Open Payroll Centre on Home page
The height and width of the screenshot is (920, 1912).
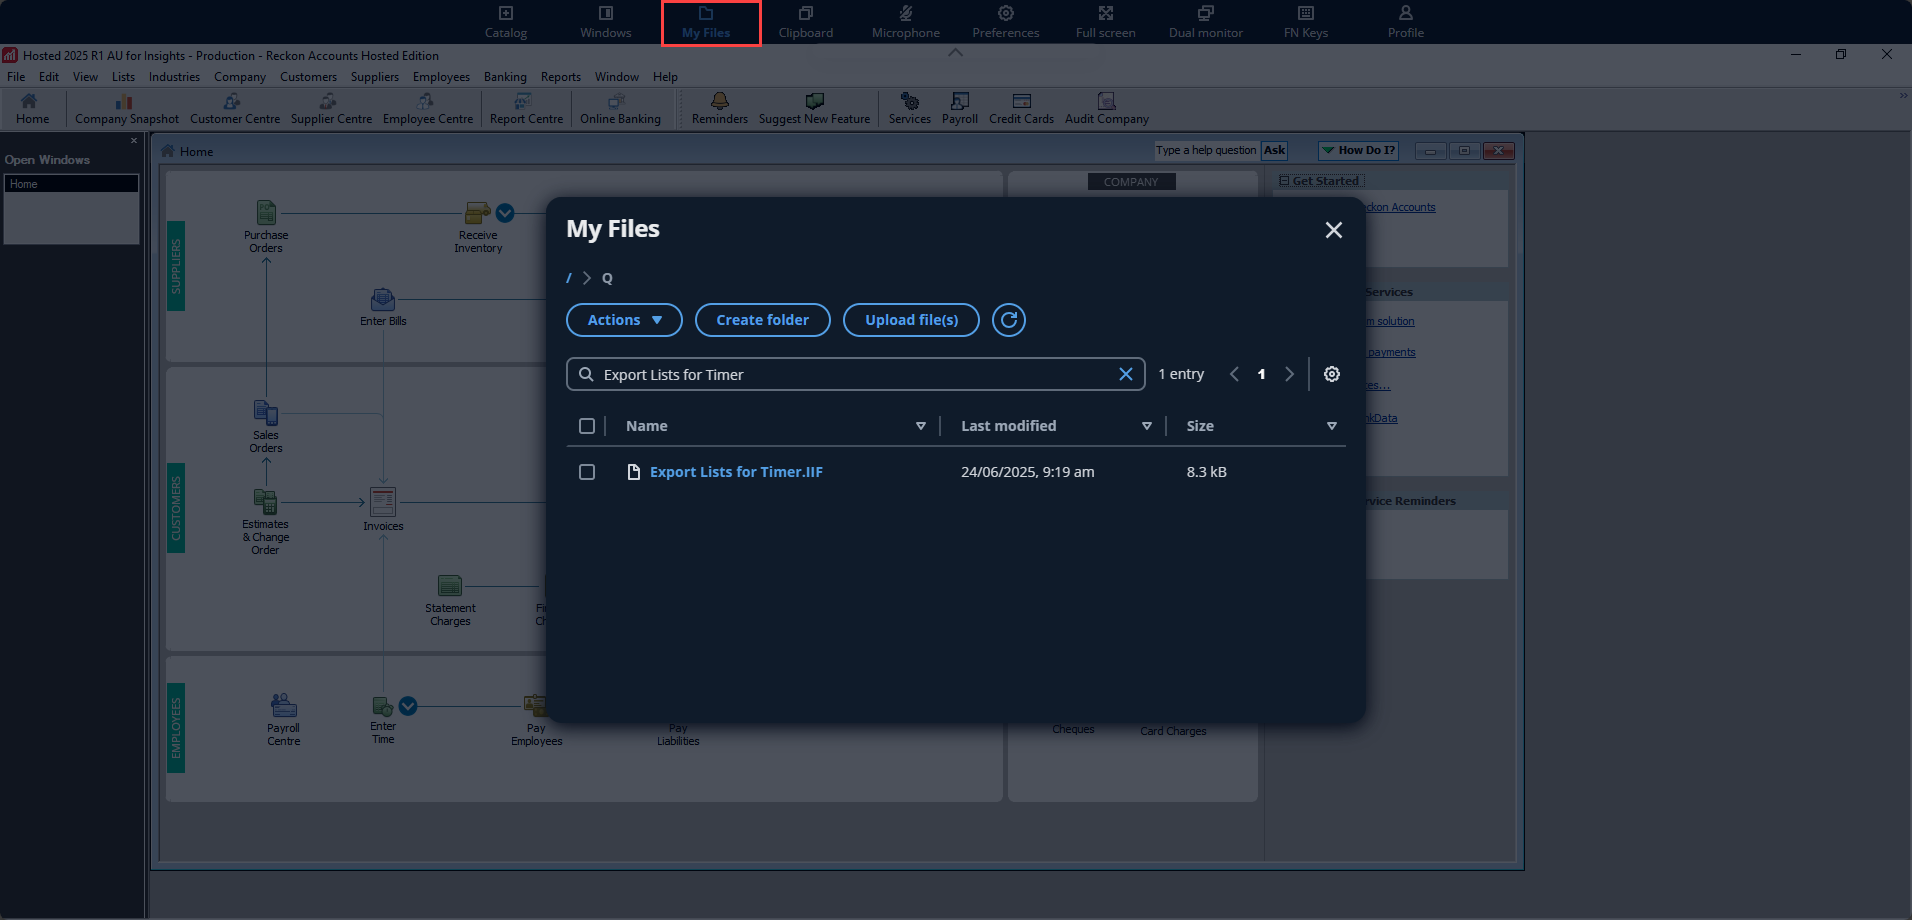[x=284, y=720]
